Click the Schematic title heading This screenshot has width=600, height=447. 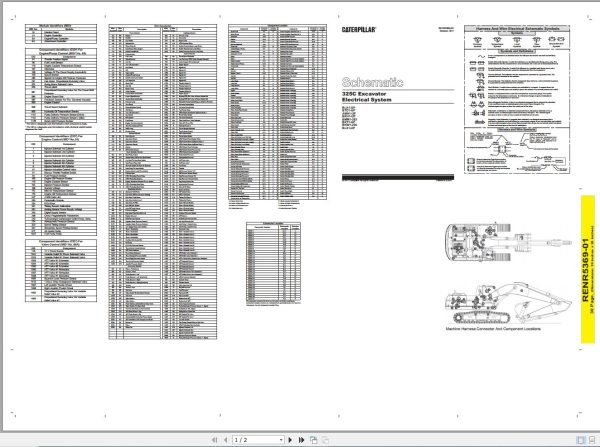click(372, 82)
